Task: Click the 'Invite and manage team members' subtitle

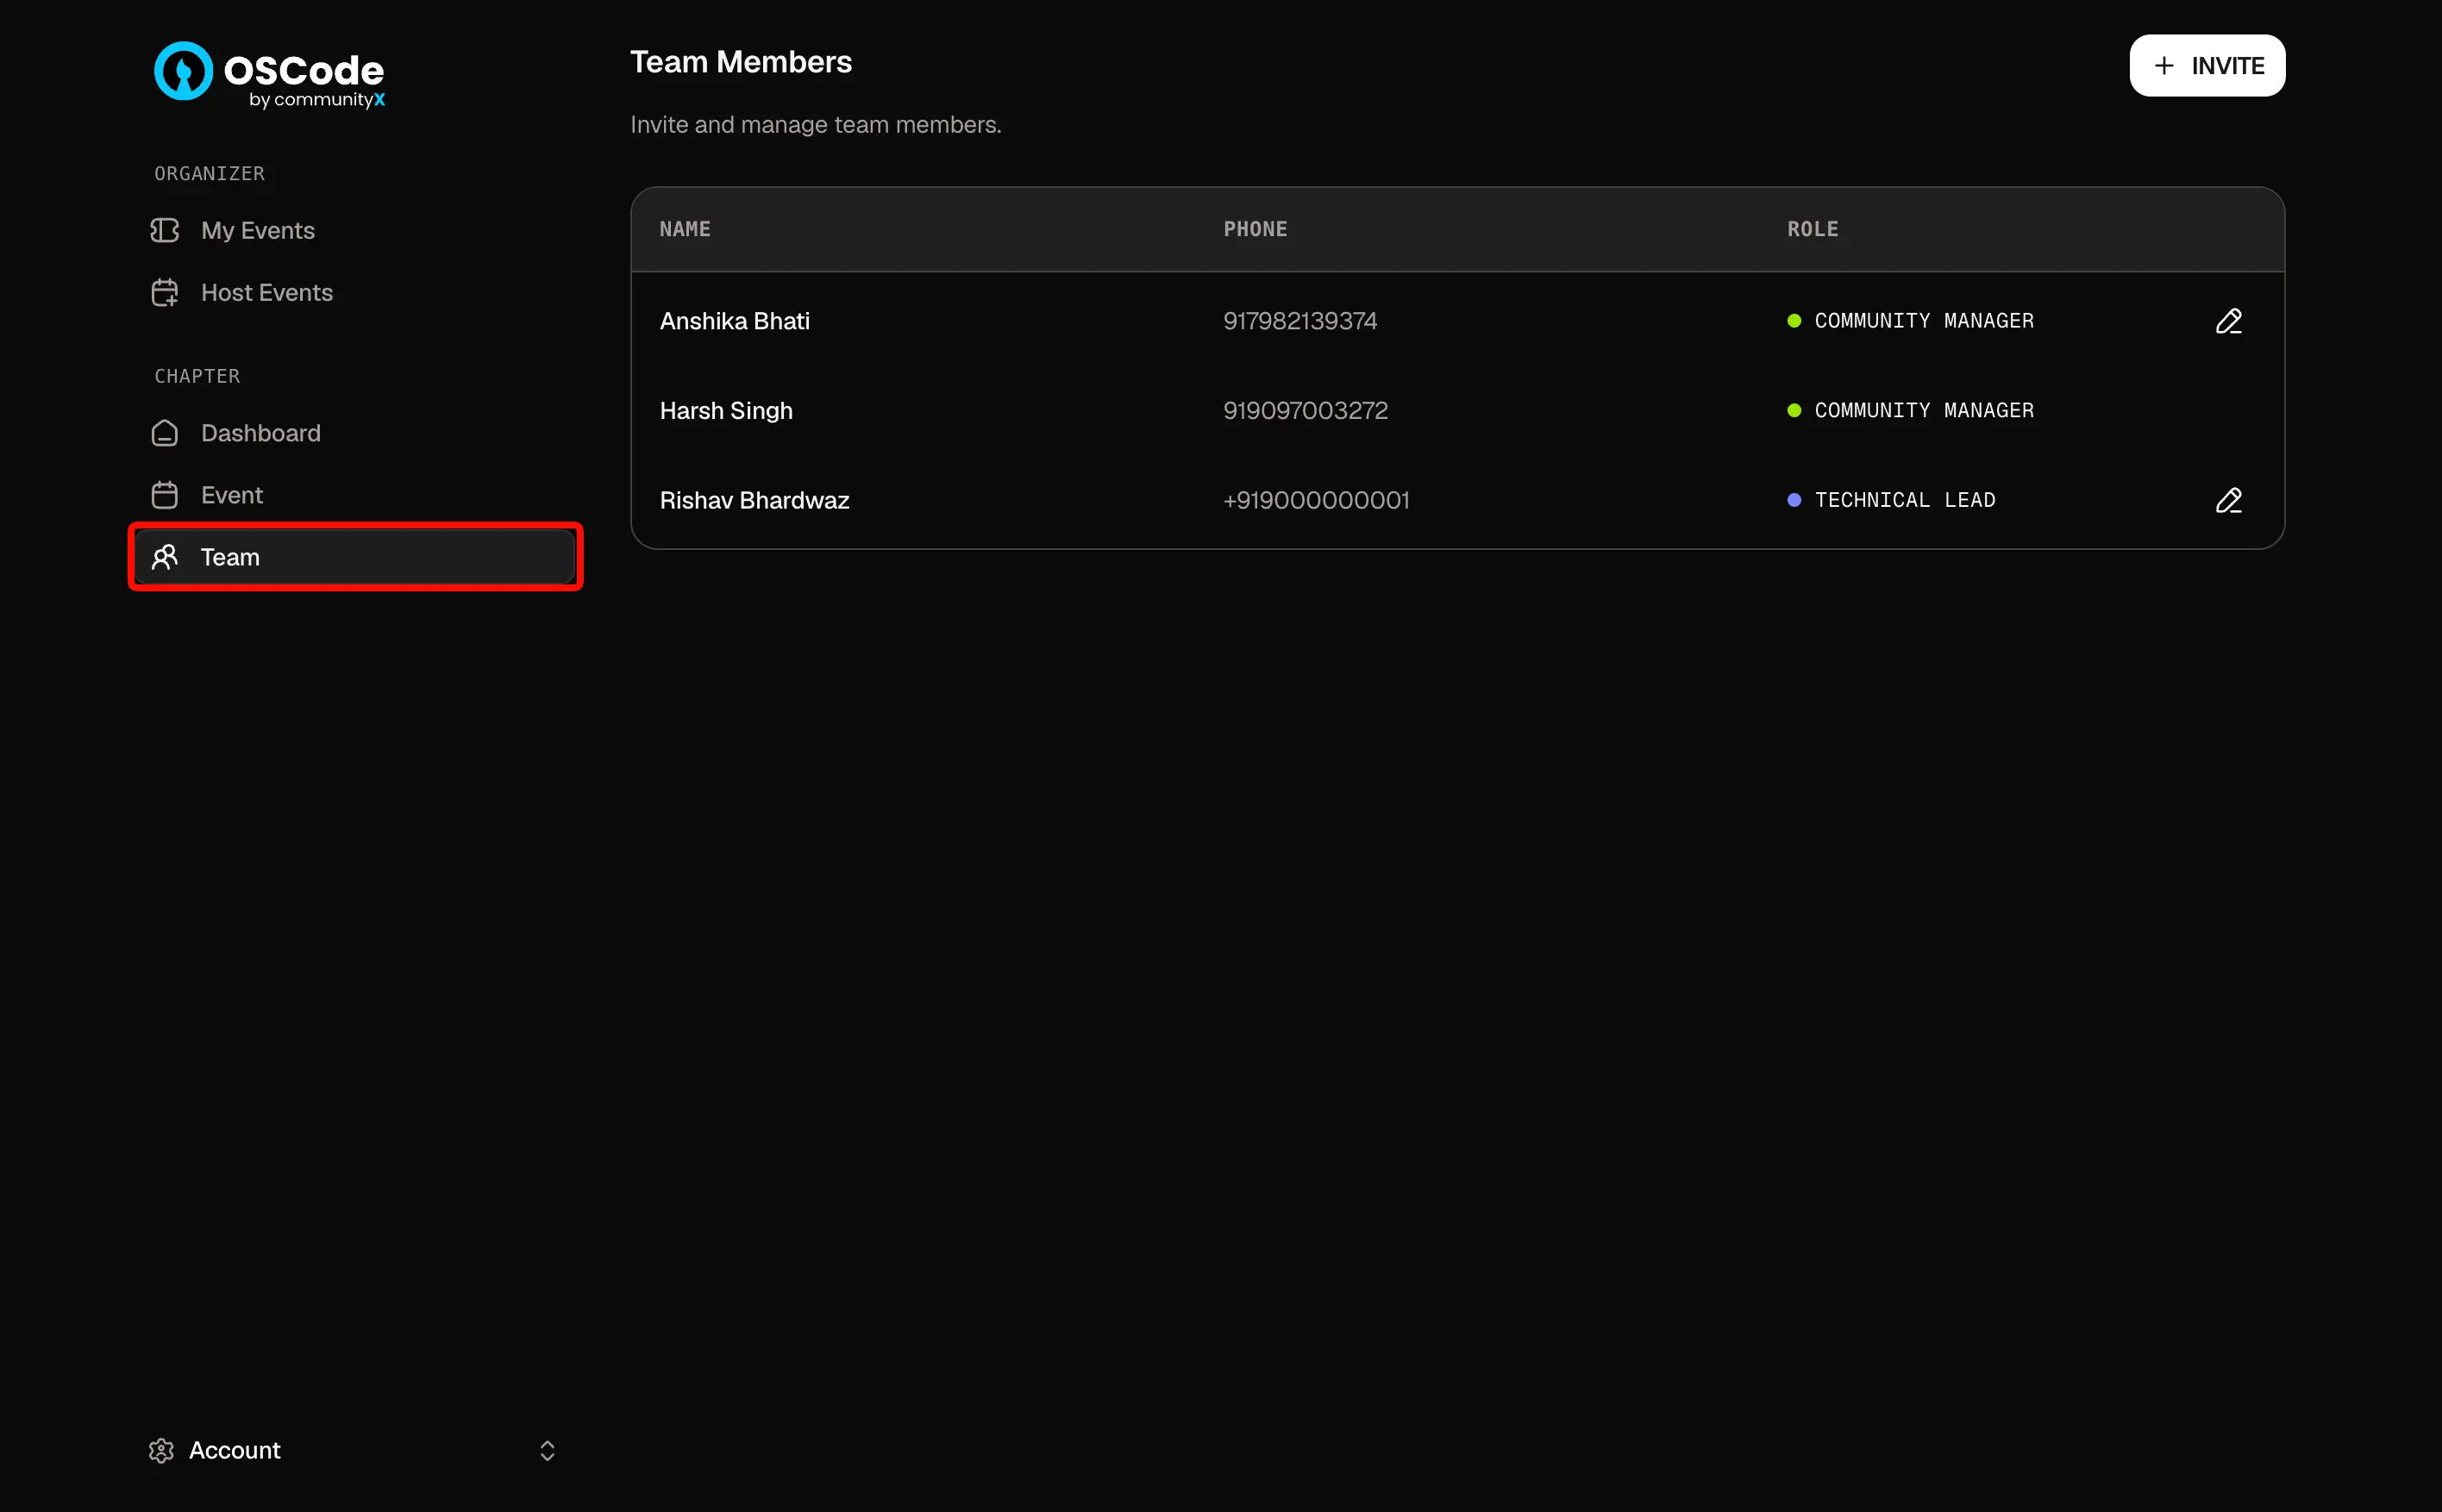Action: pos(816,125)
